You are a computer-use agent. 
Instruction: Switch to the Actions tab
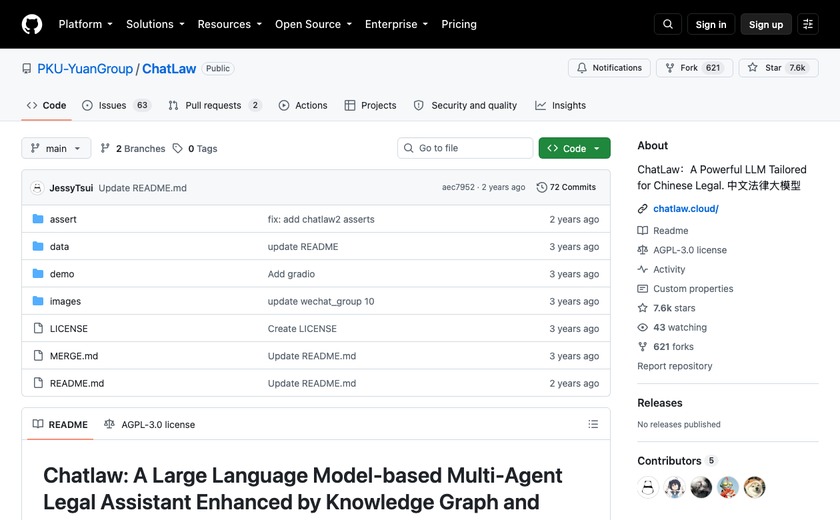(303, 105)
